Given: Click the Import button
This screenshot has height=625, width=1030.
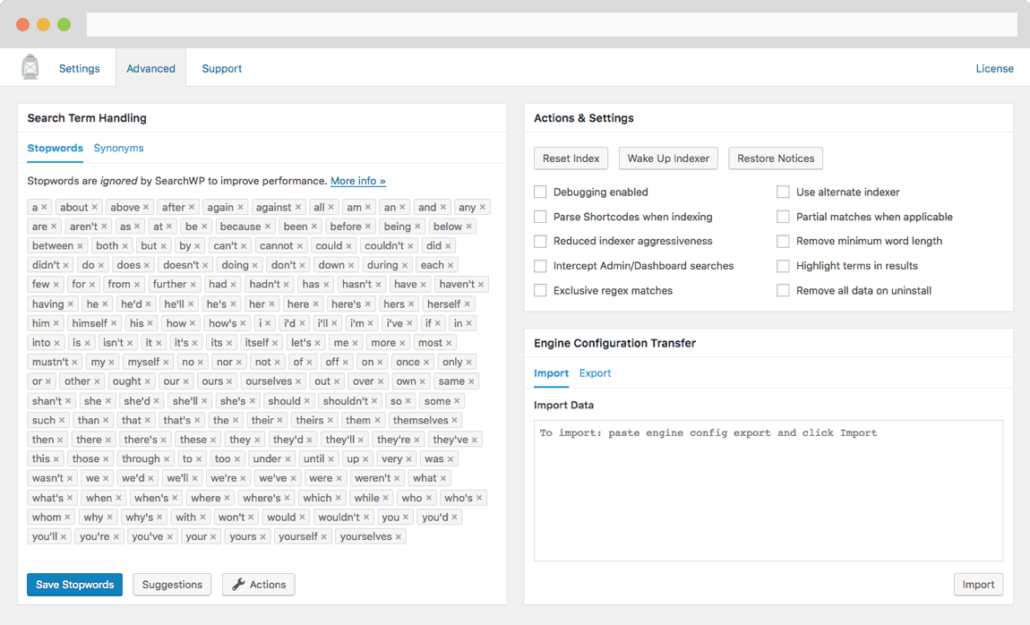Looking at the screenshot, I should point(978,584).
